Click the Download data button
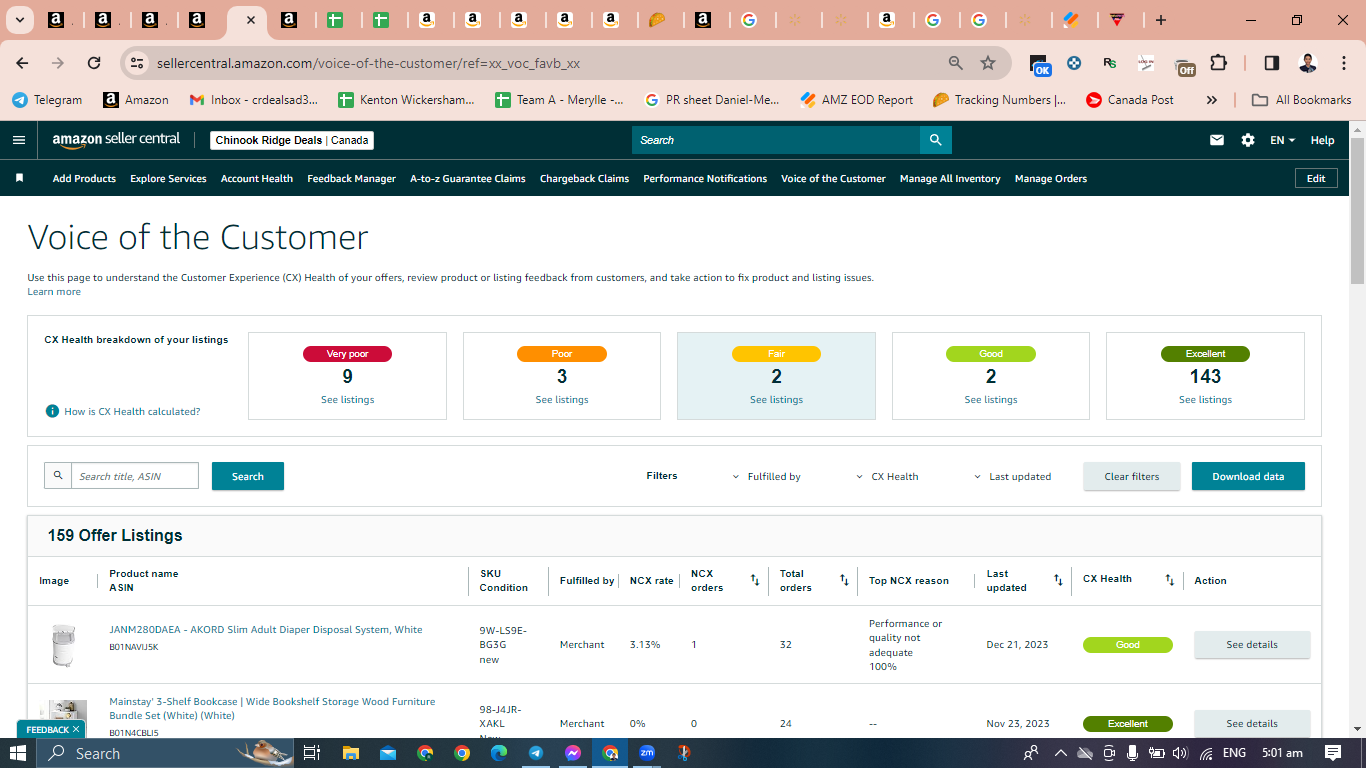 (1248, 476)
